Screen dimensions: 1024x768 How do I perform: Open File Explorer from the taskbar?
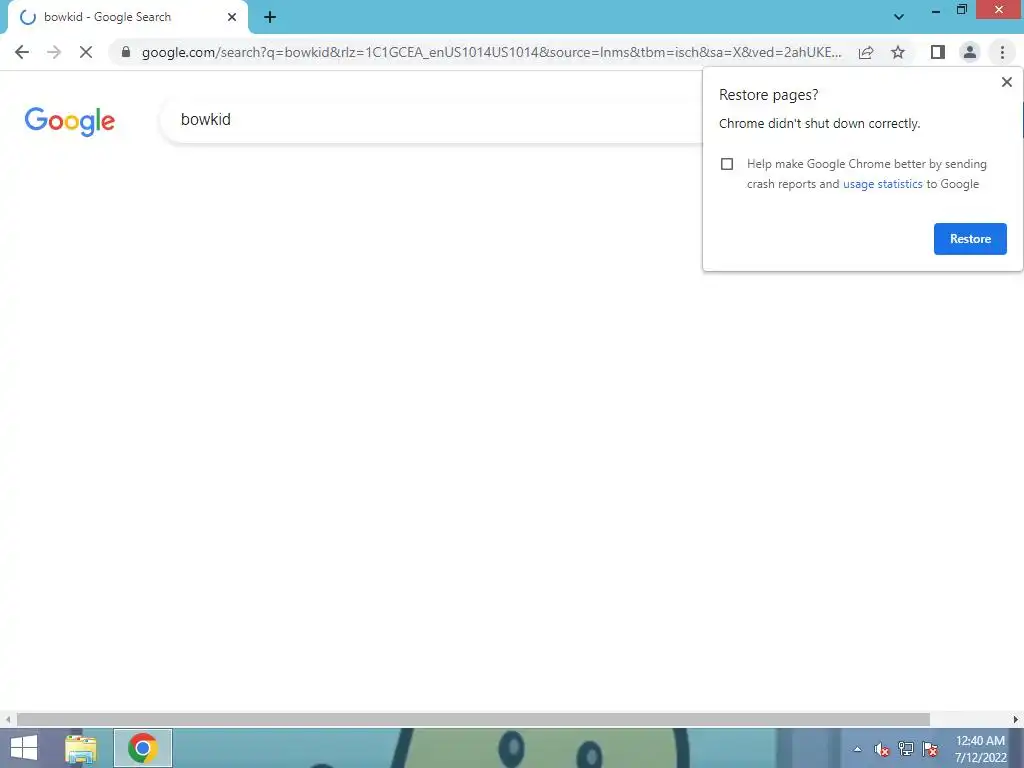(x=81, y=748)
